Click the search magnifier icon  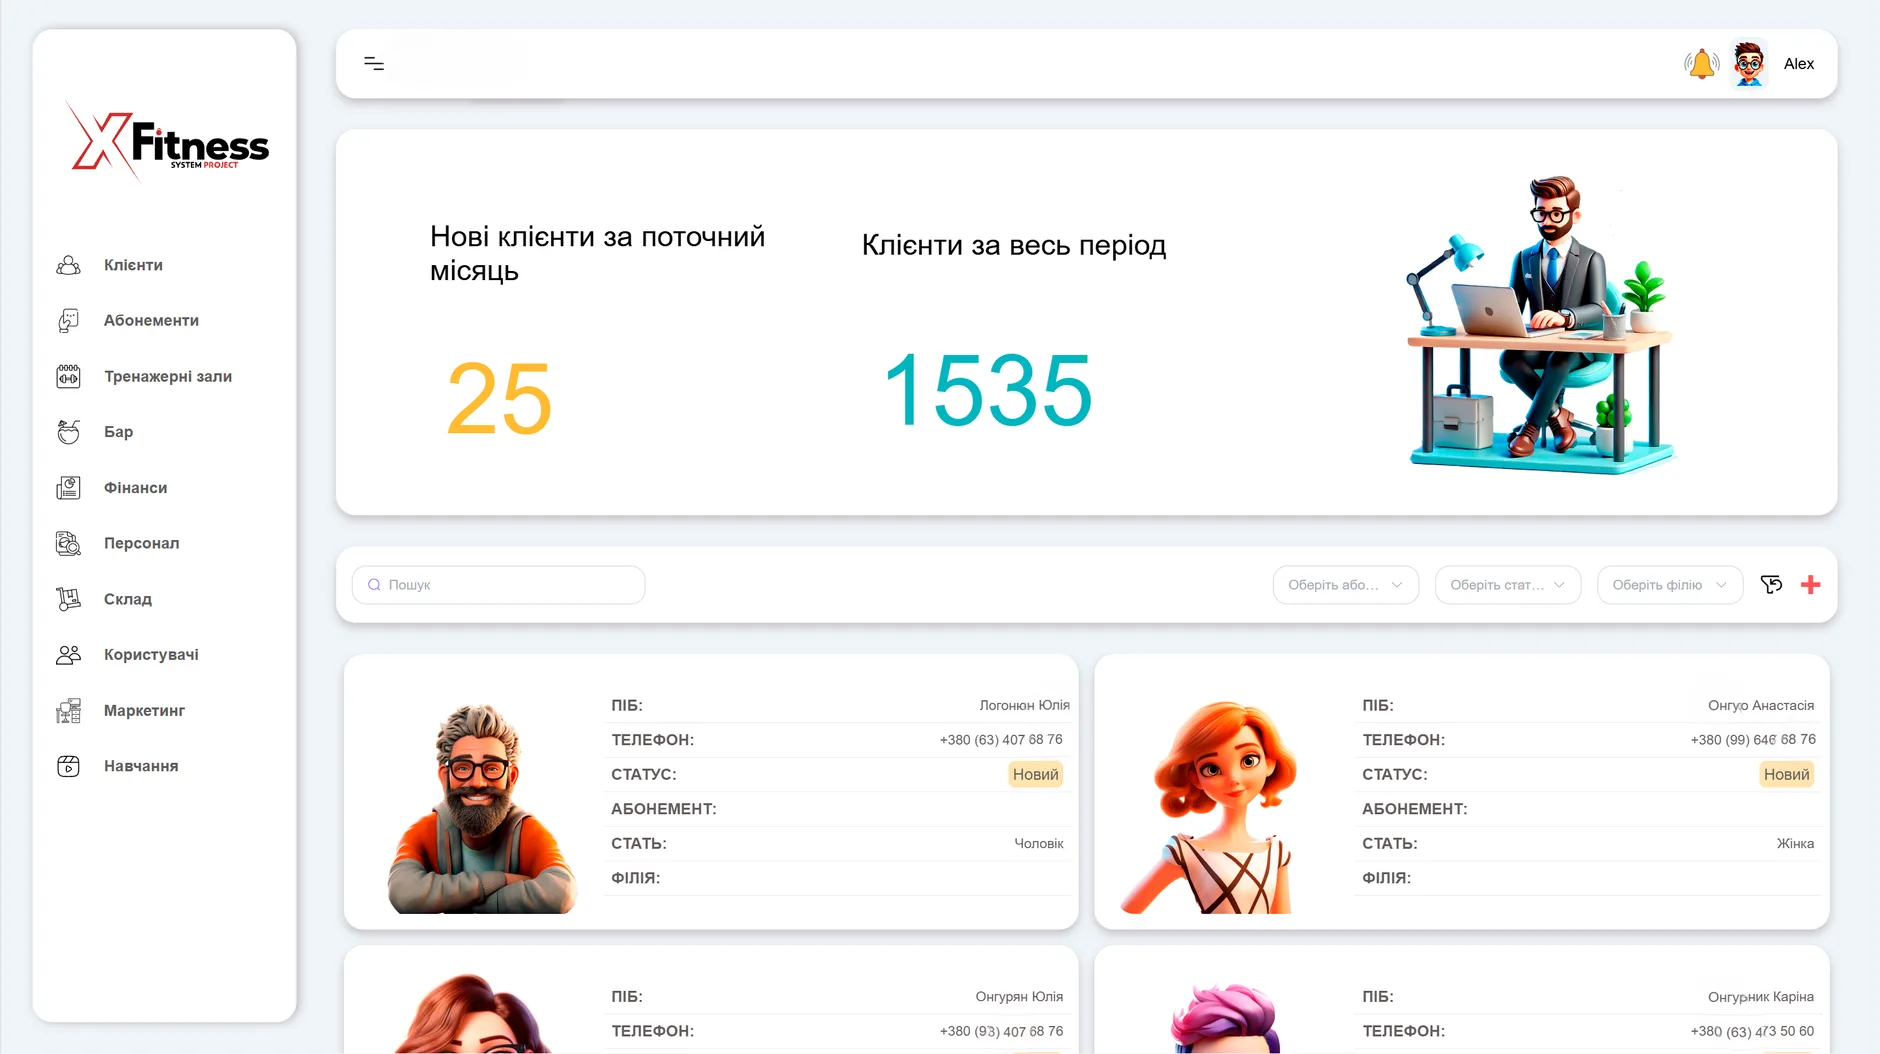[374, 585]
